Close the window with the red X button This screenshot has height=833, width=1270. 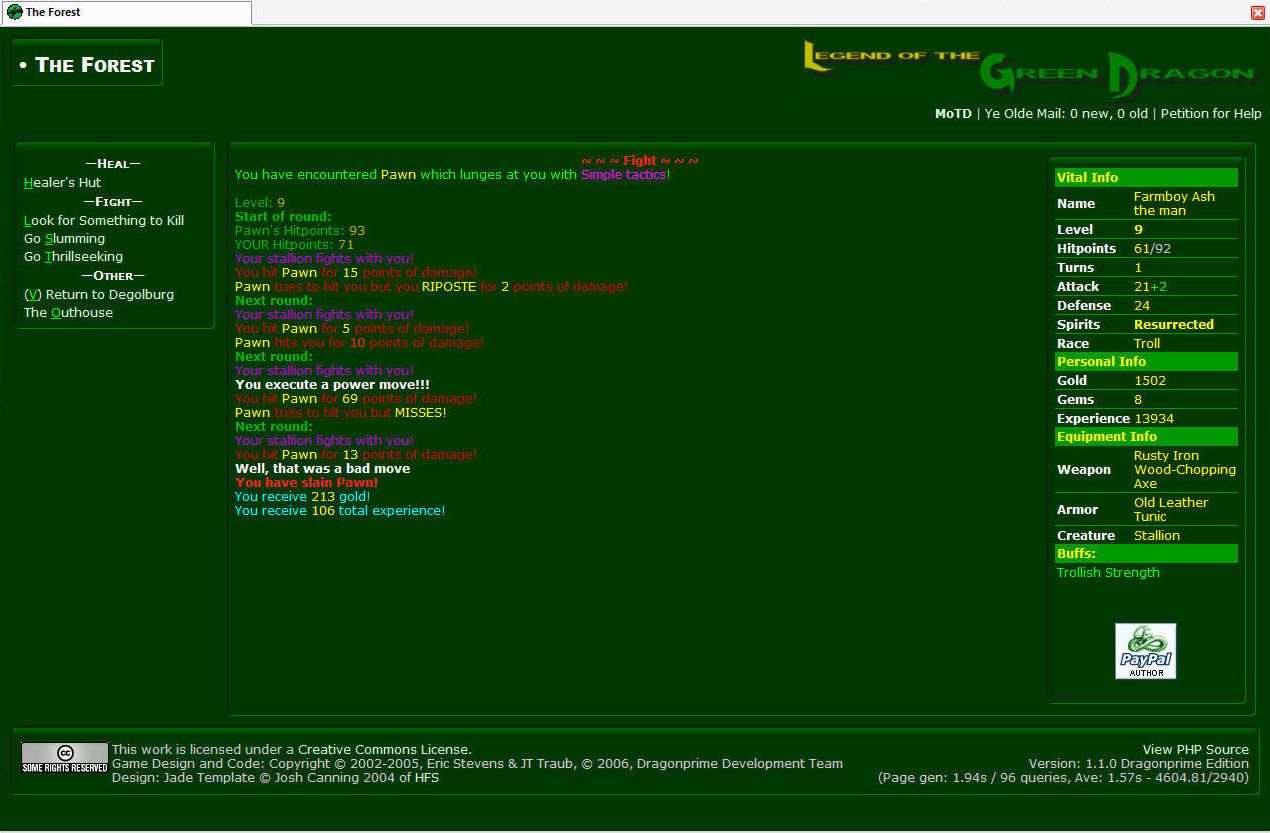(x=1258, y=12)
